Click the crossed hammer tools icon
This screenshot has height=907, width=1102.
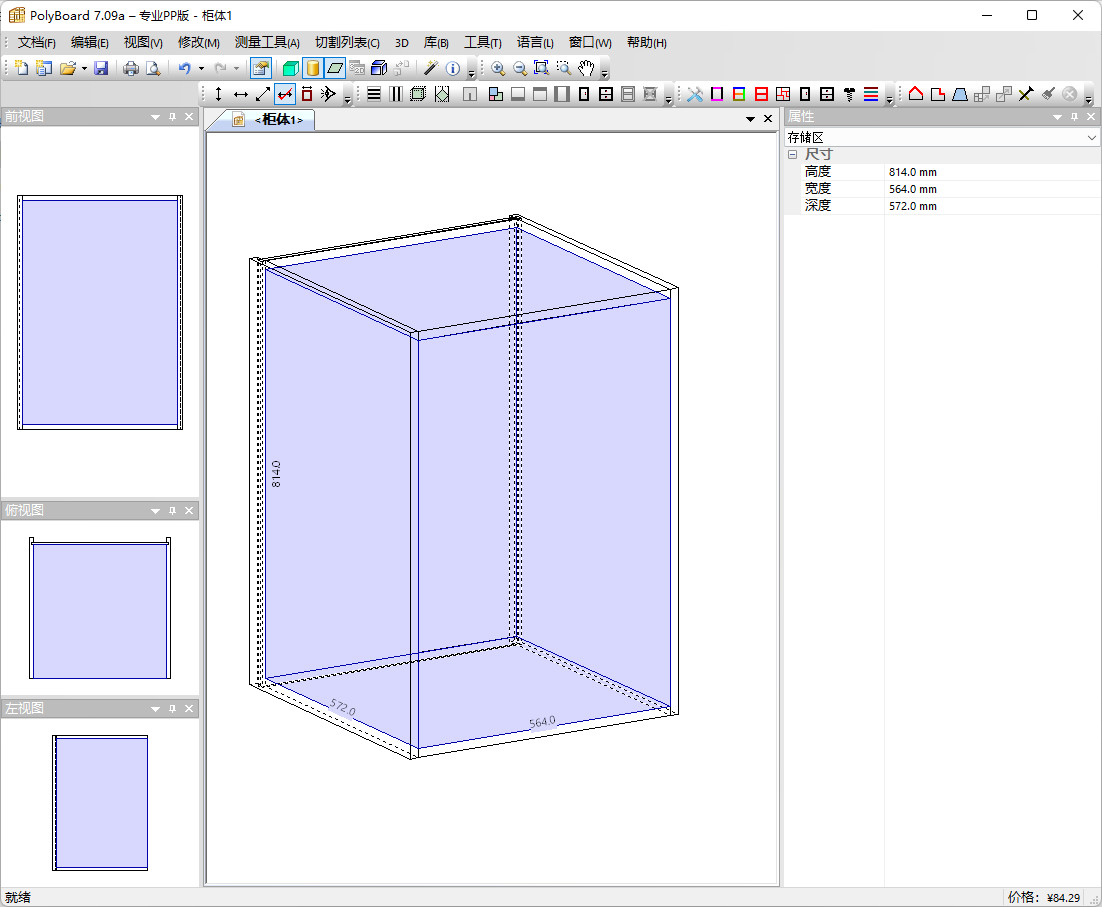pos(695,94)
